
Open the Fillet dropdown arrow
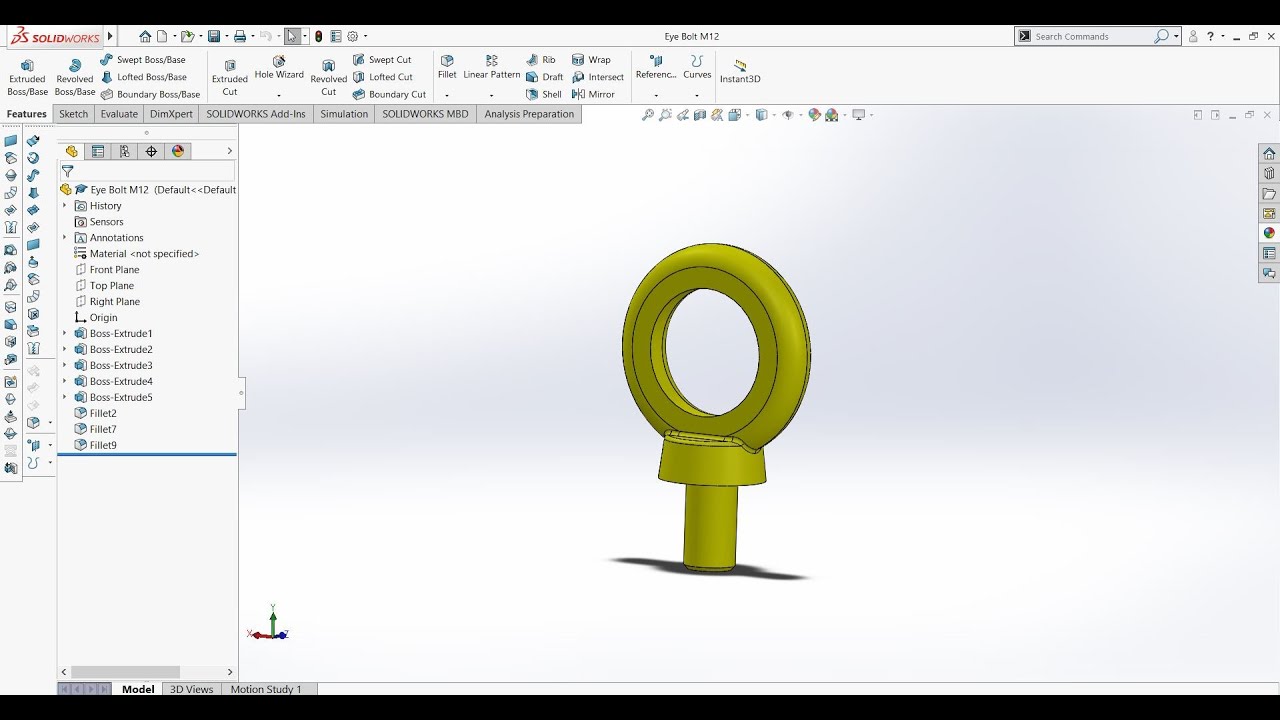coord(447,95)
